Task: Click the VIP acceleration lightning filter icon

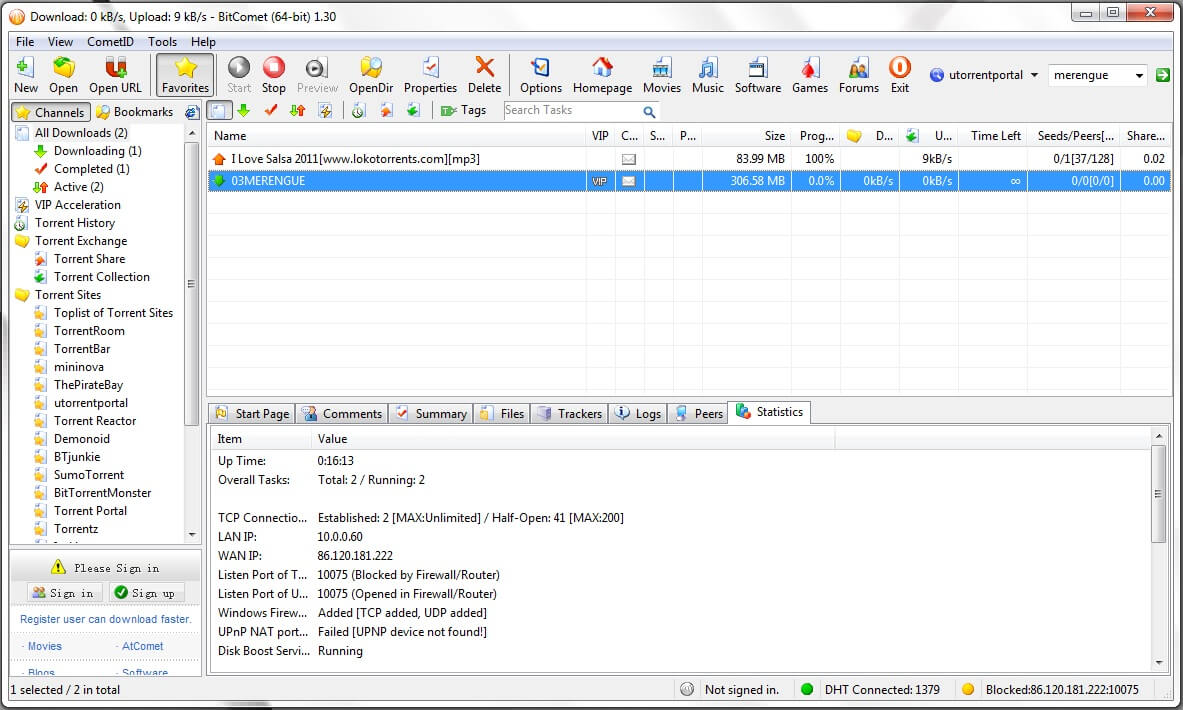Action: pos(325,111)
